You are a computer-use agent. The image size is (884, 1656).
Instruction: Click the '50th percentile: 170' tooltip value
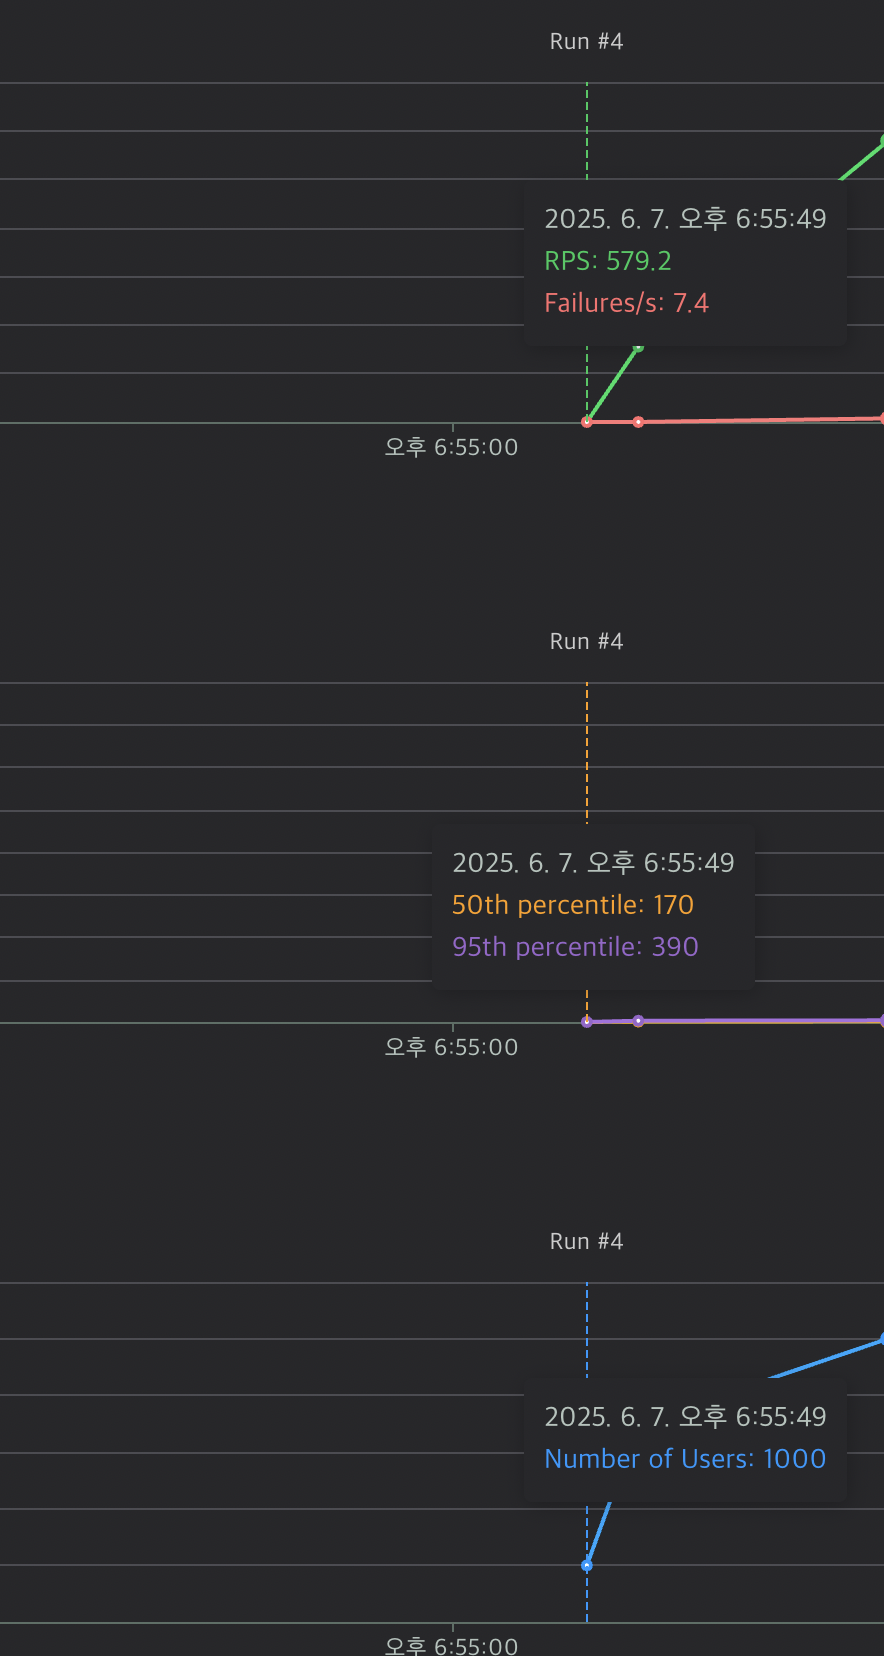(573, 905)
